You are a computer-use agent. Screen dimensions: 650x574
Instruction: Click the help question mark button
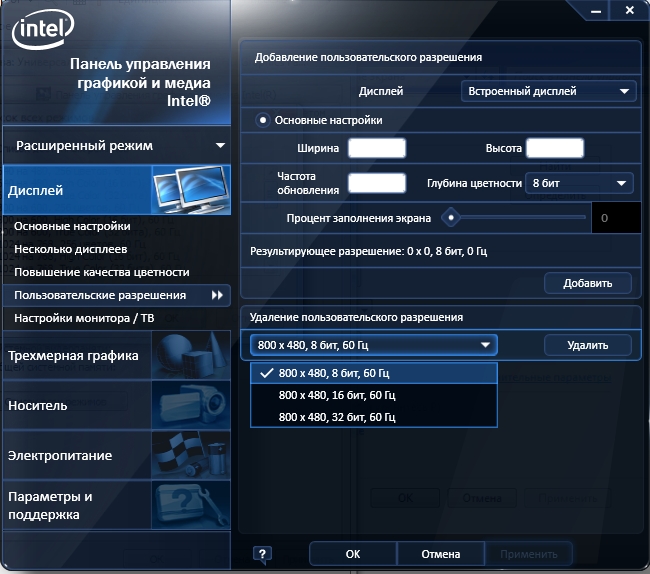click(x=262, y=554)
